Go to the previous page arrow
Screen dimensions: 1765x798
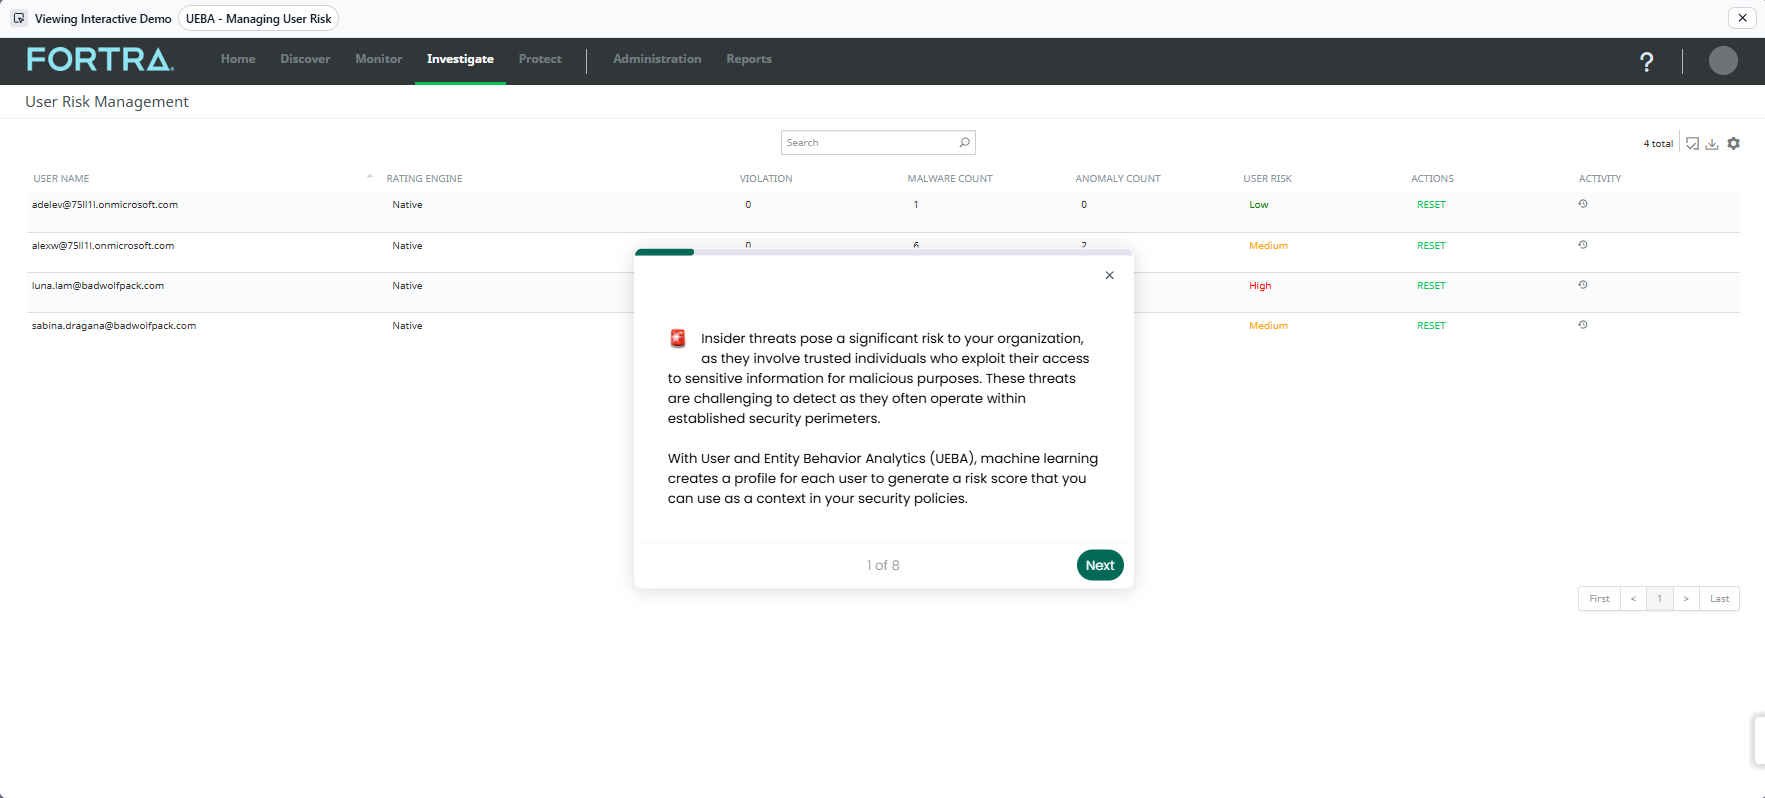point(1633,599)
